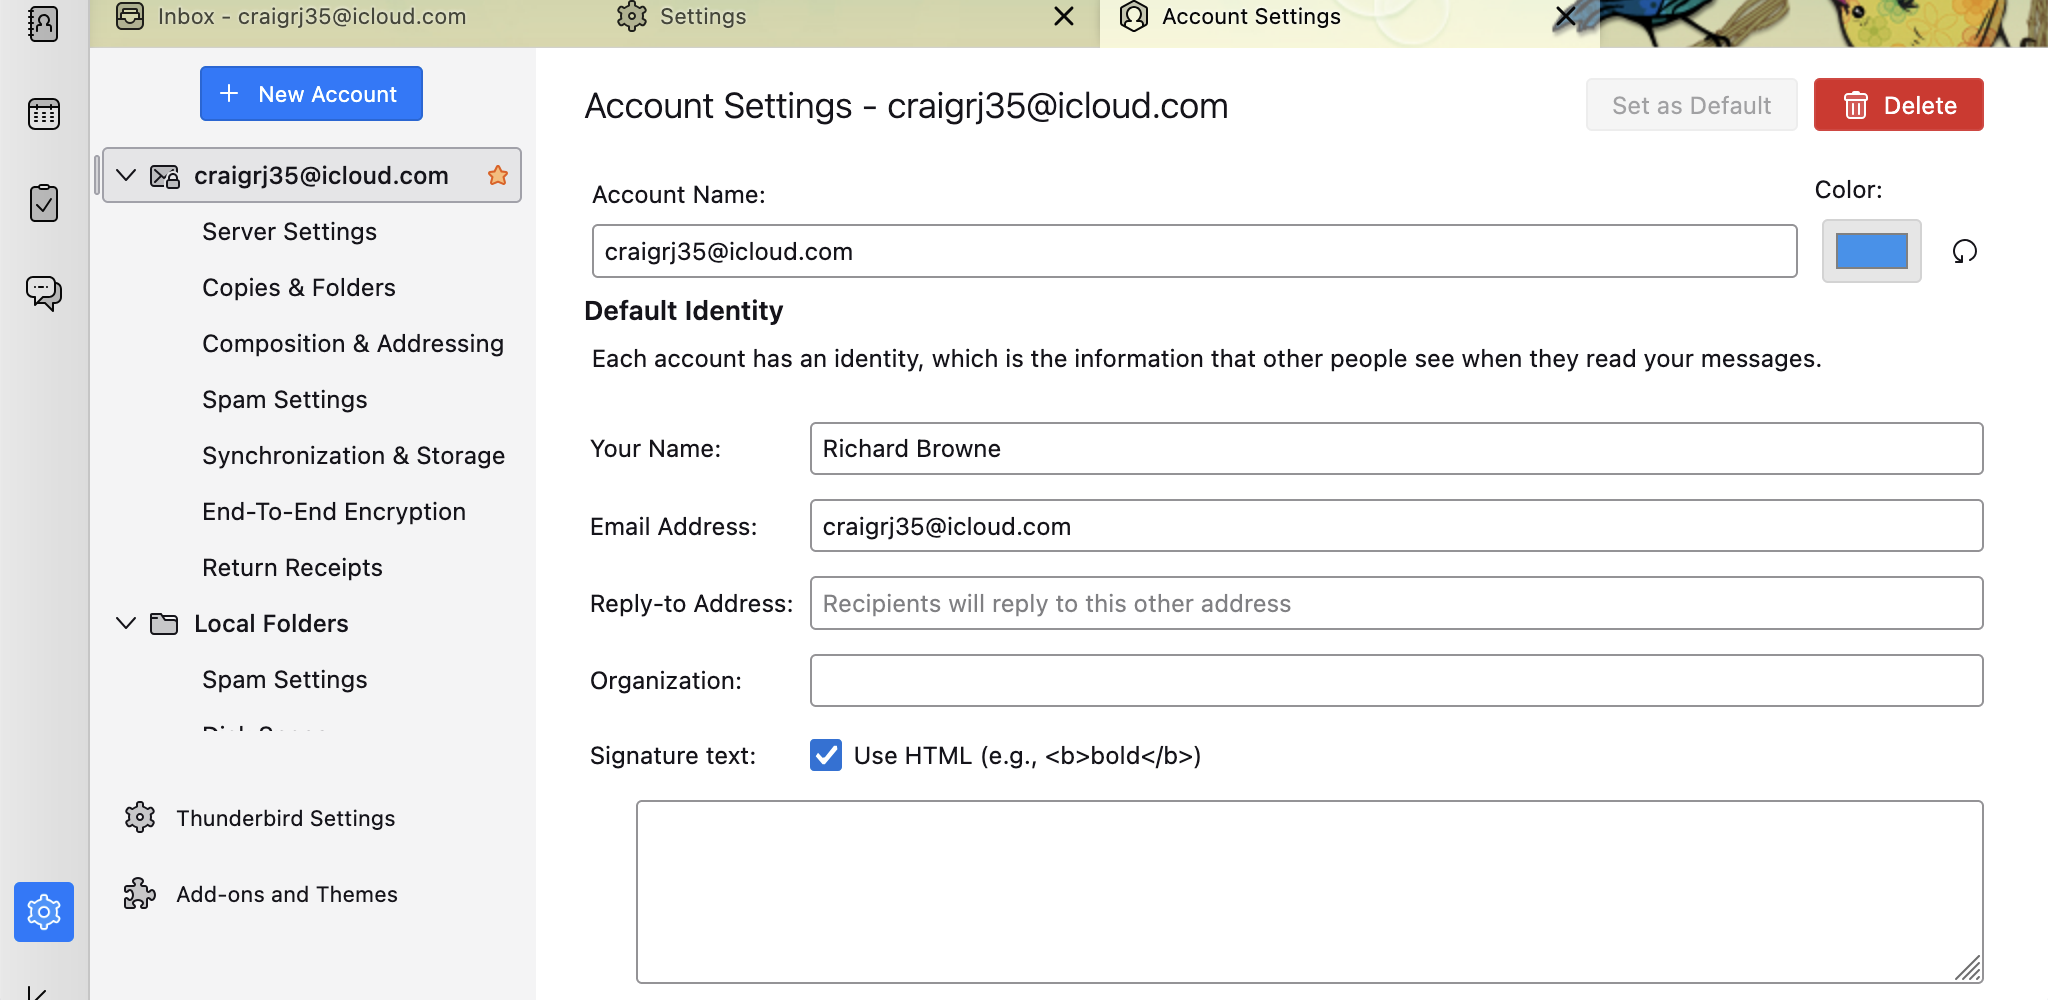The image size is (2048, 1000).
Task: Open the Calendar view icon
Action: 43,114
